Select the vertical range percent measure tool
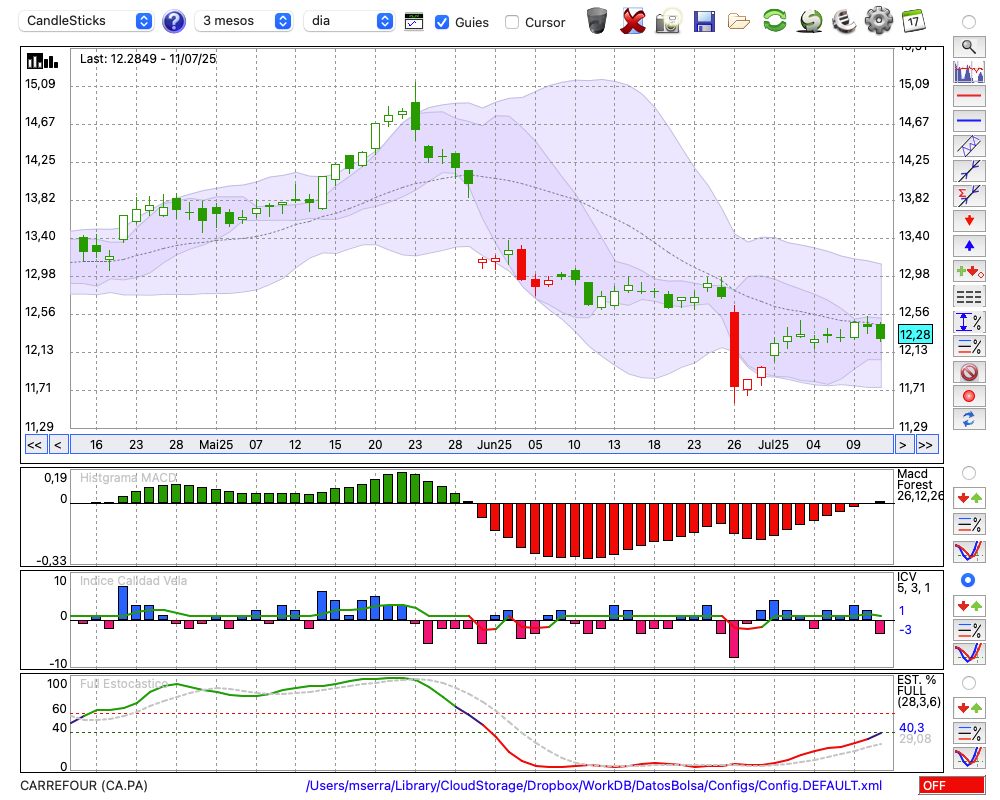The width and height of the screenshot is (1000, 800). [969, 322]
